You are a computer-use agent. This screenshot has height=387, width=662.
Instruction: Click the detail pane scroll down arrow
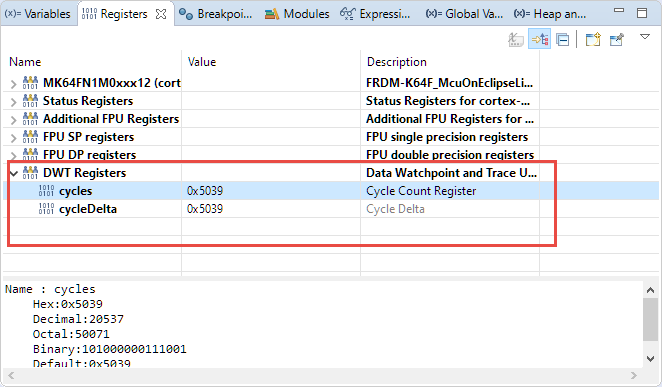coord(650,359)
